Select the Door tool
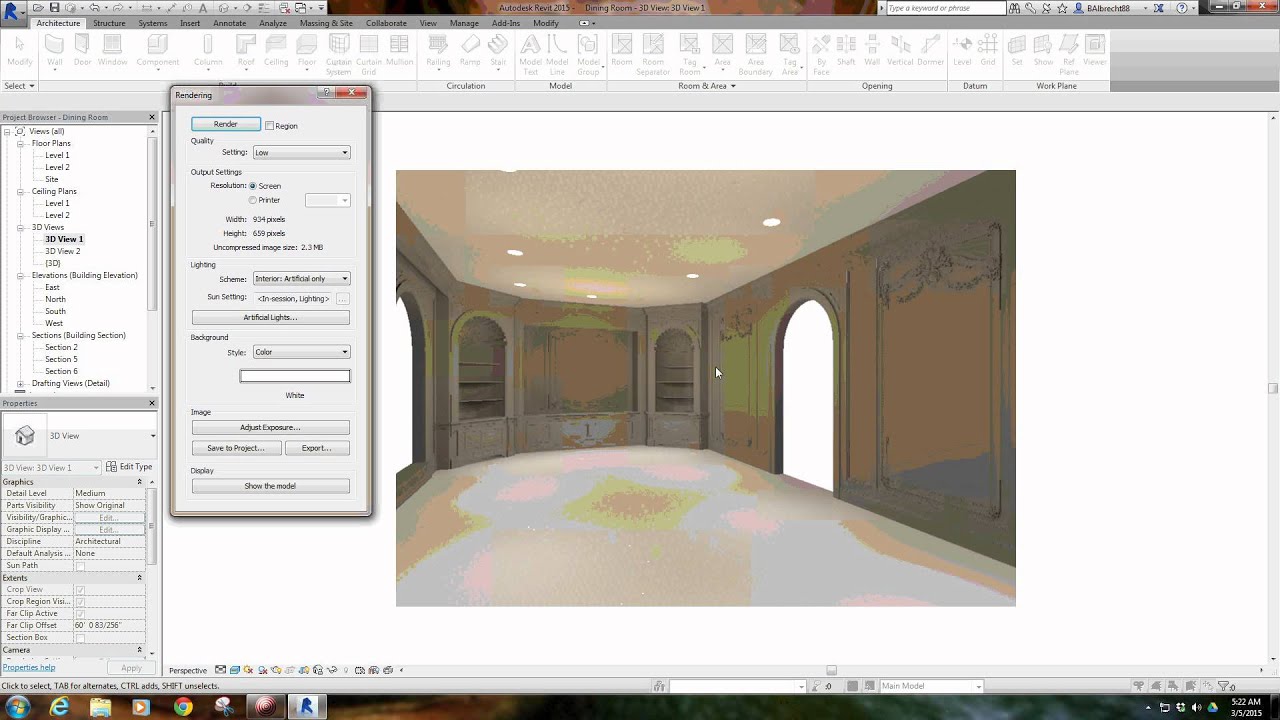1280x720 pixels. click(x=82, y=50)
